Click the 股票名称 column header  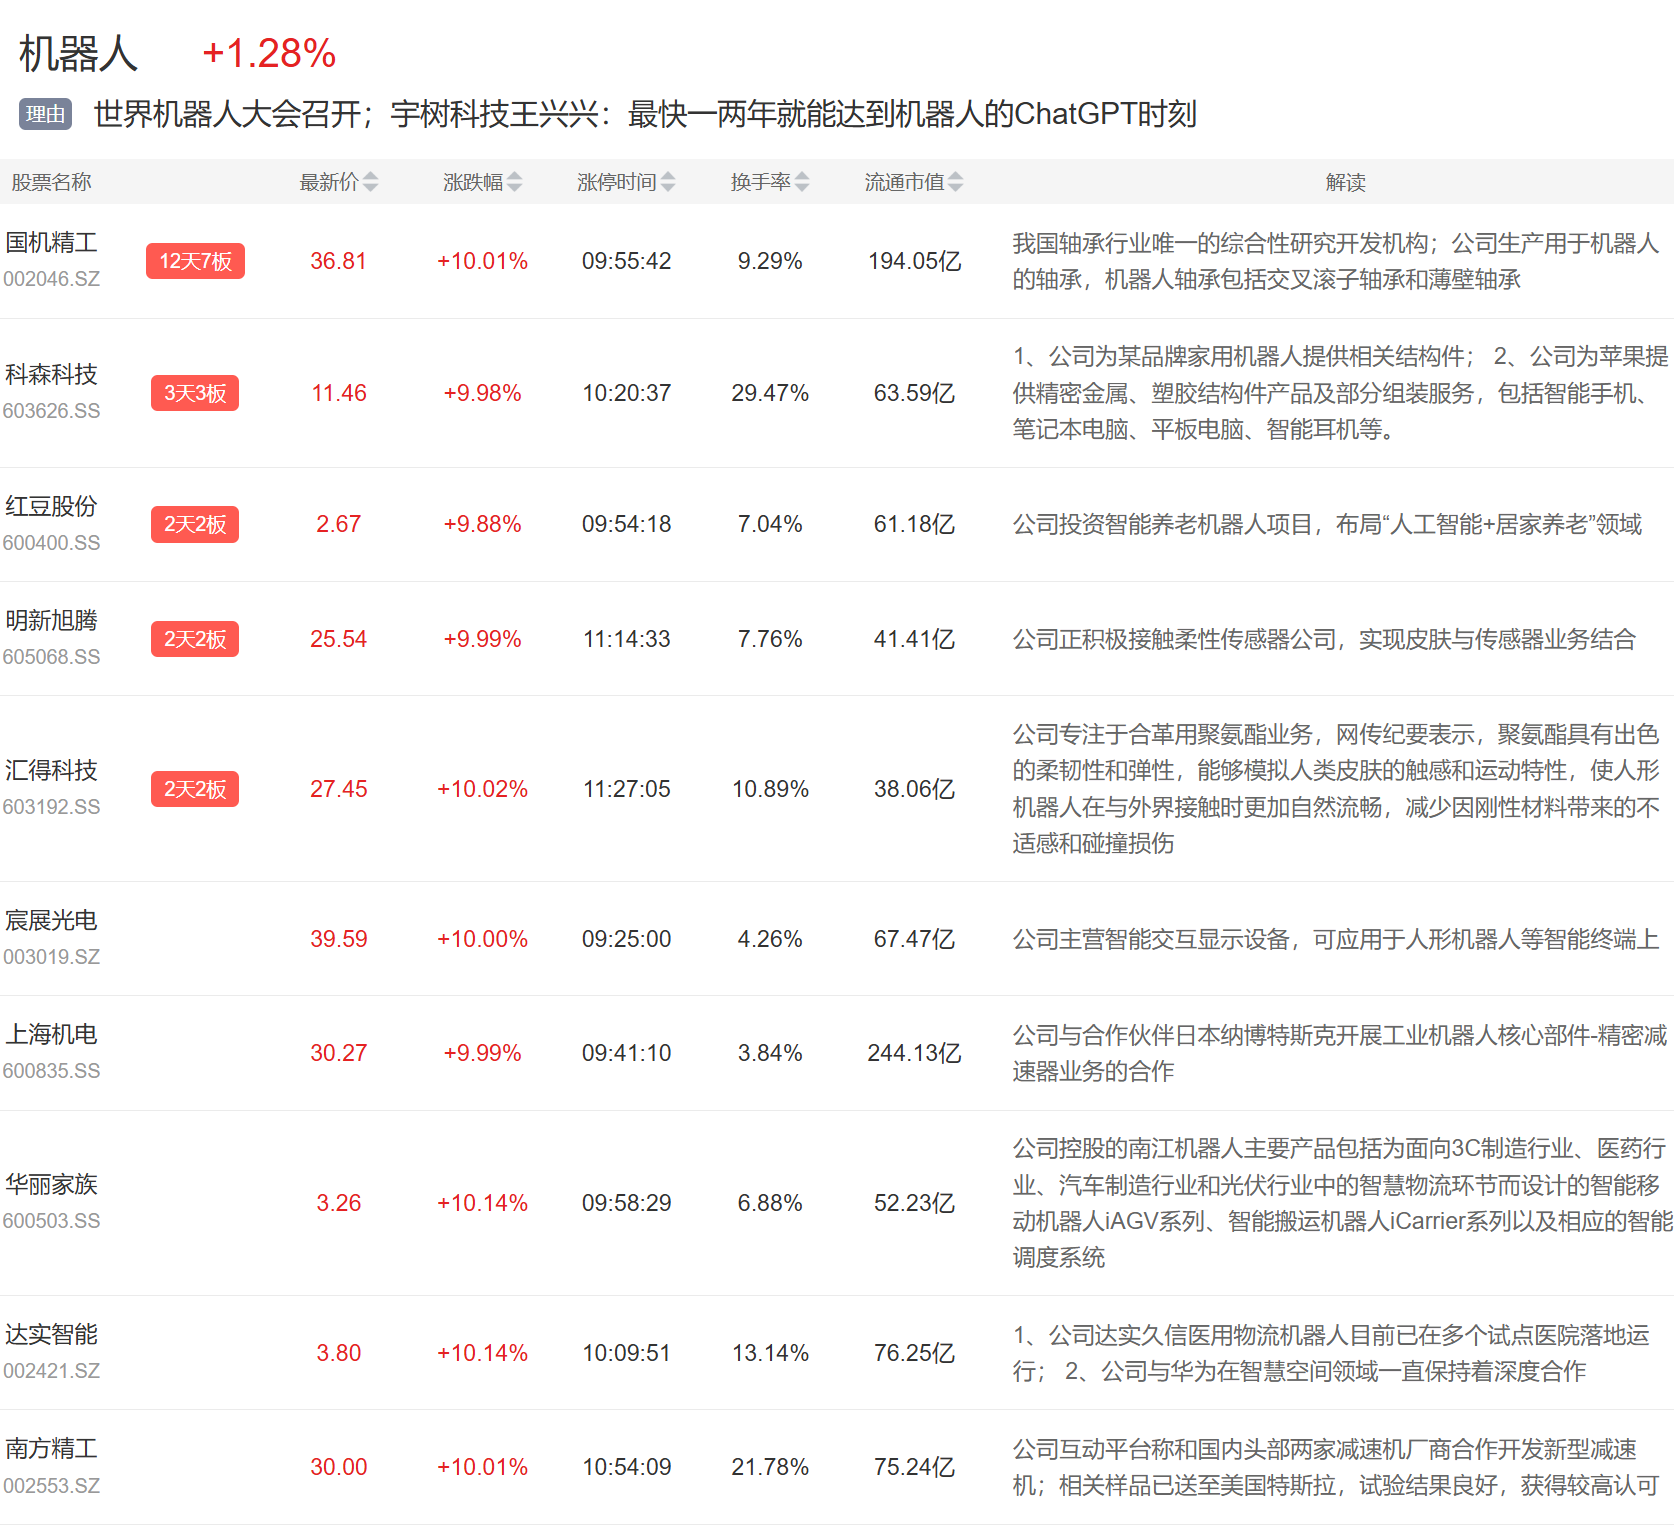pyautogui.click(x=52, y=182)
